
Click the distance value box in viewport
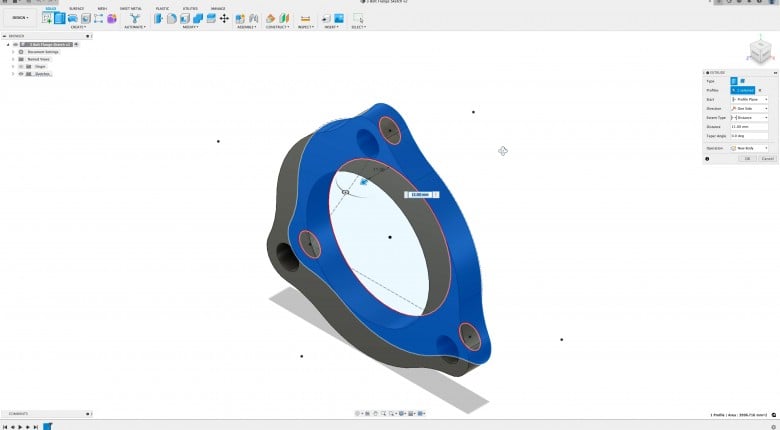coord(420,195)
